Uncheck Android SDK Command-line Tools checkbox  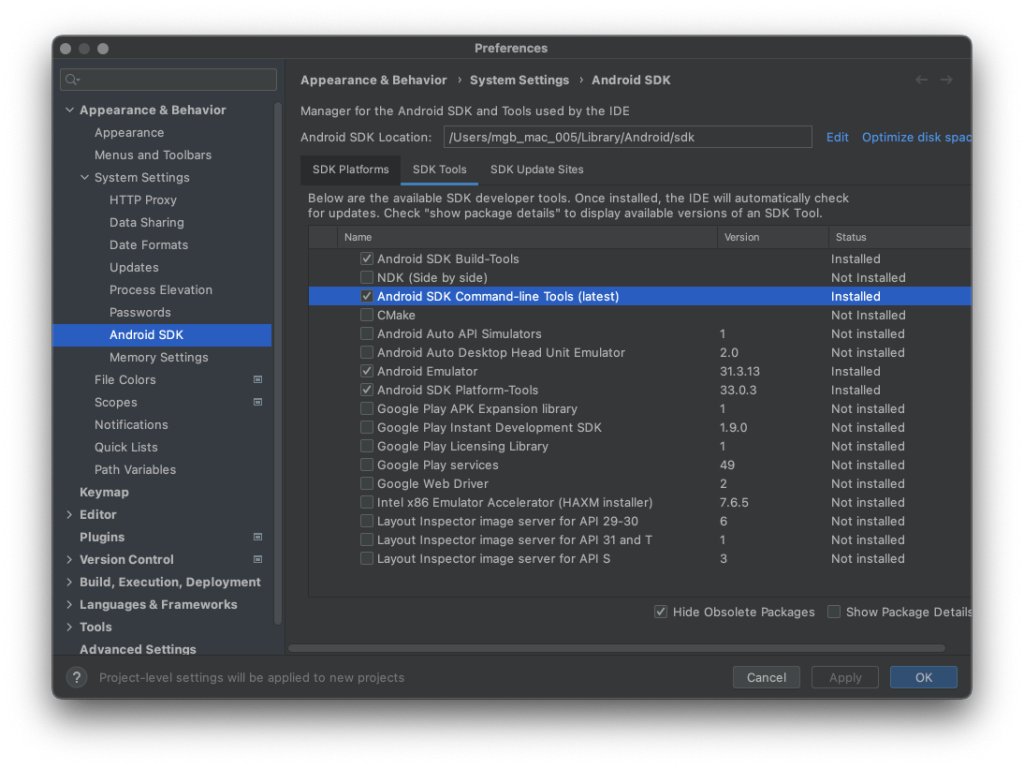pyautogui.click(x=366, y=296)
